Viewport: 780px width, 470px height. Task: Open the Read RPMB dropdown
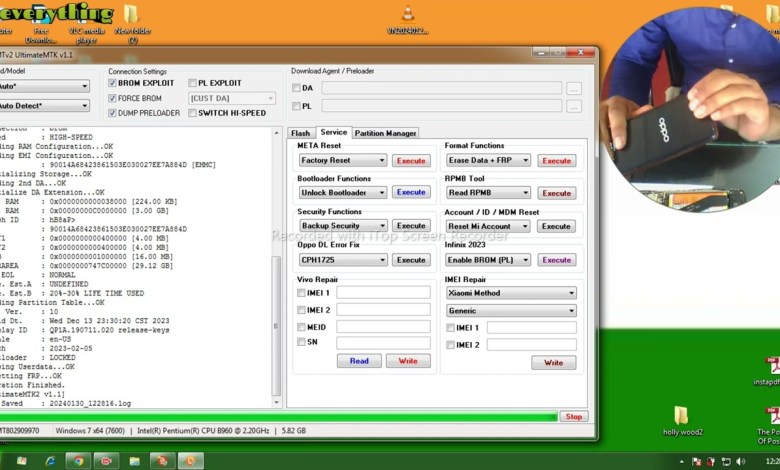(x=488, y=192)
